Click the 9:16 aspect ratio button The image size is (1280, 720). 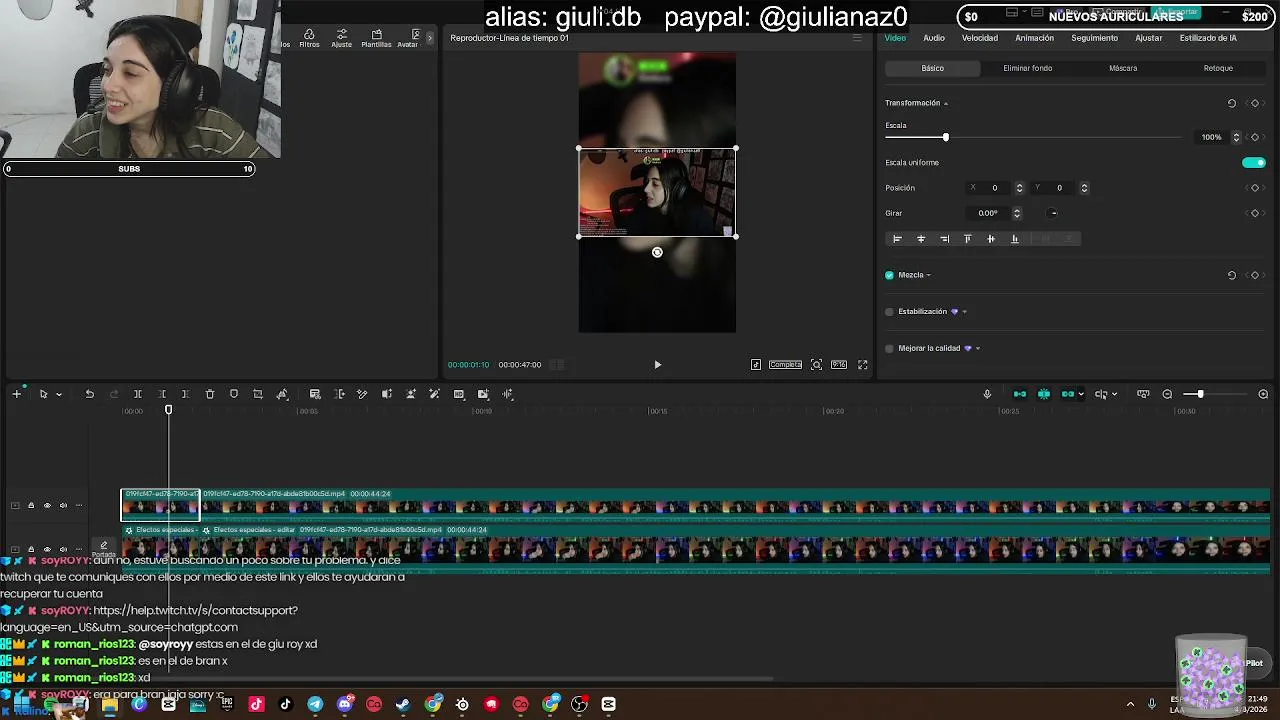pos(839,365)
